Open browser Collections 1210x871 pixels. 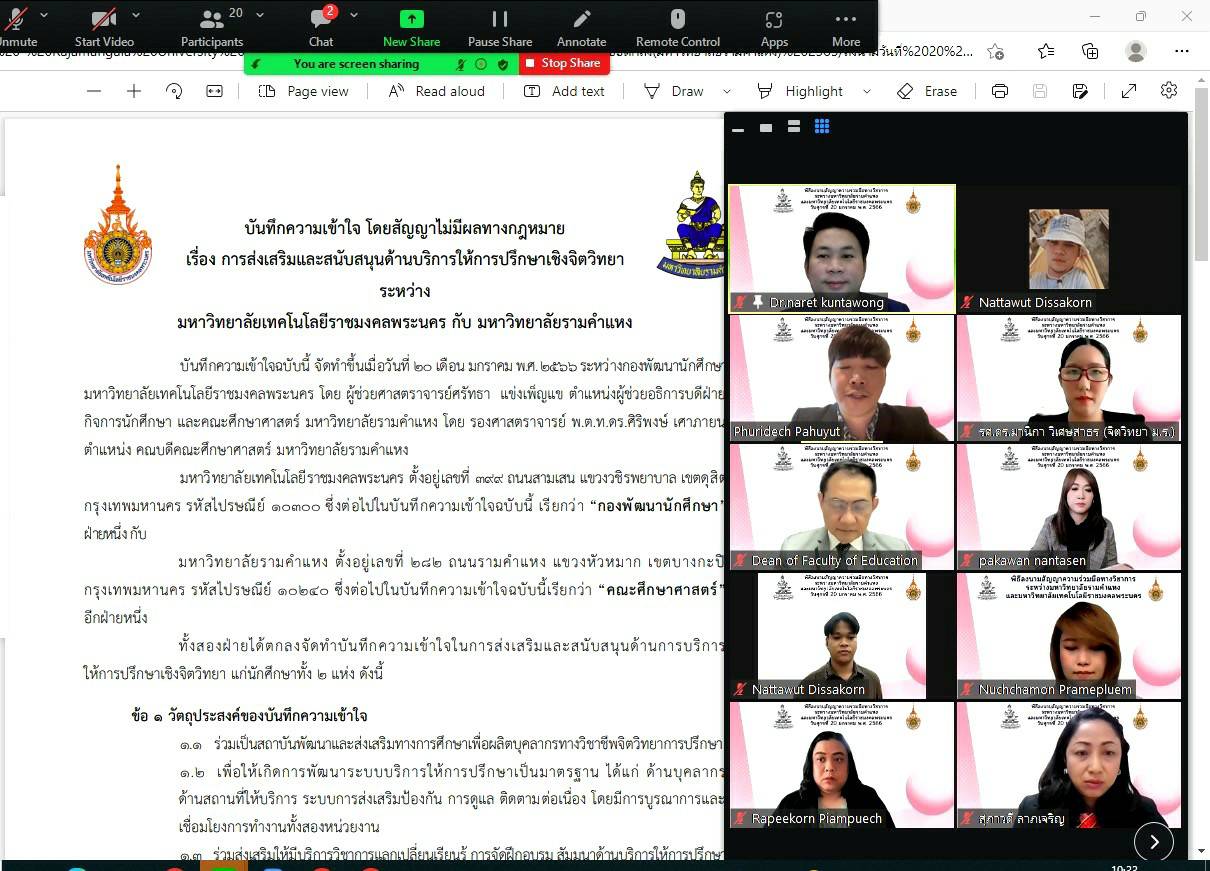pyautogui.click(x=1090, y=51)
